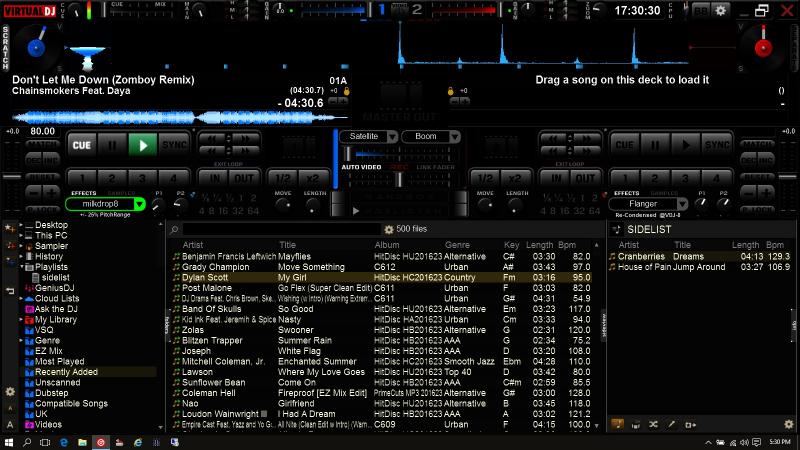This screenshot has width=800, height=450.
Task: Click the browser search field
Action: coord(282,230)
